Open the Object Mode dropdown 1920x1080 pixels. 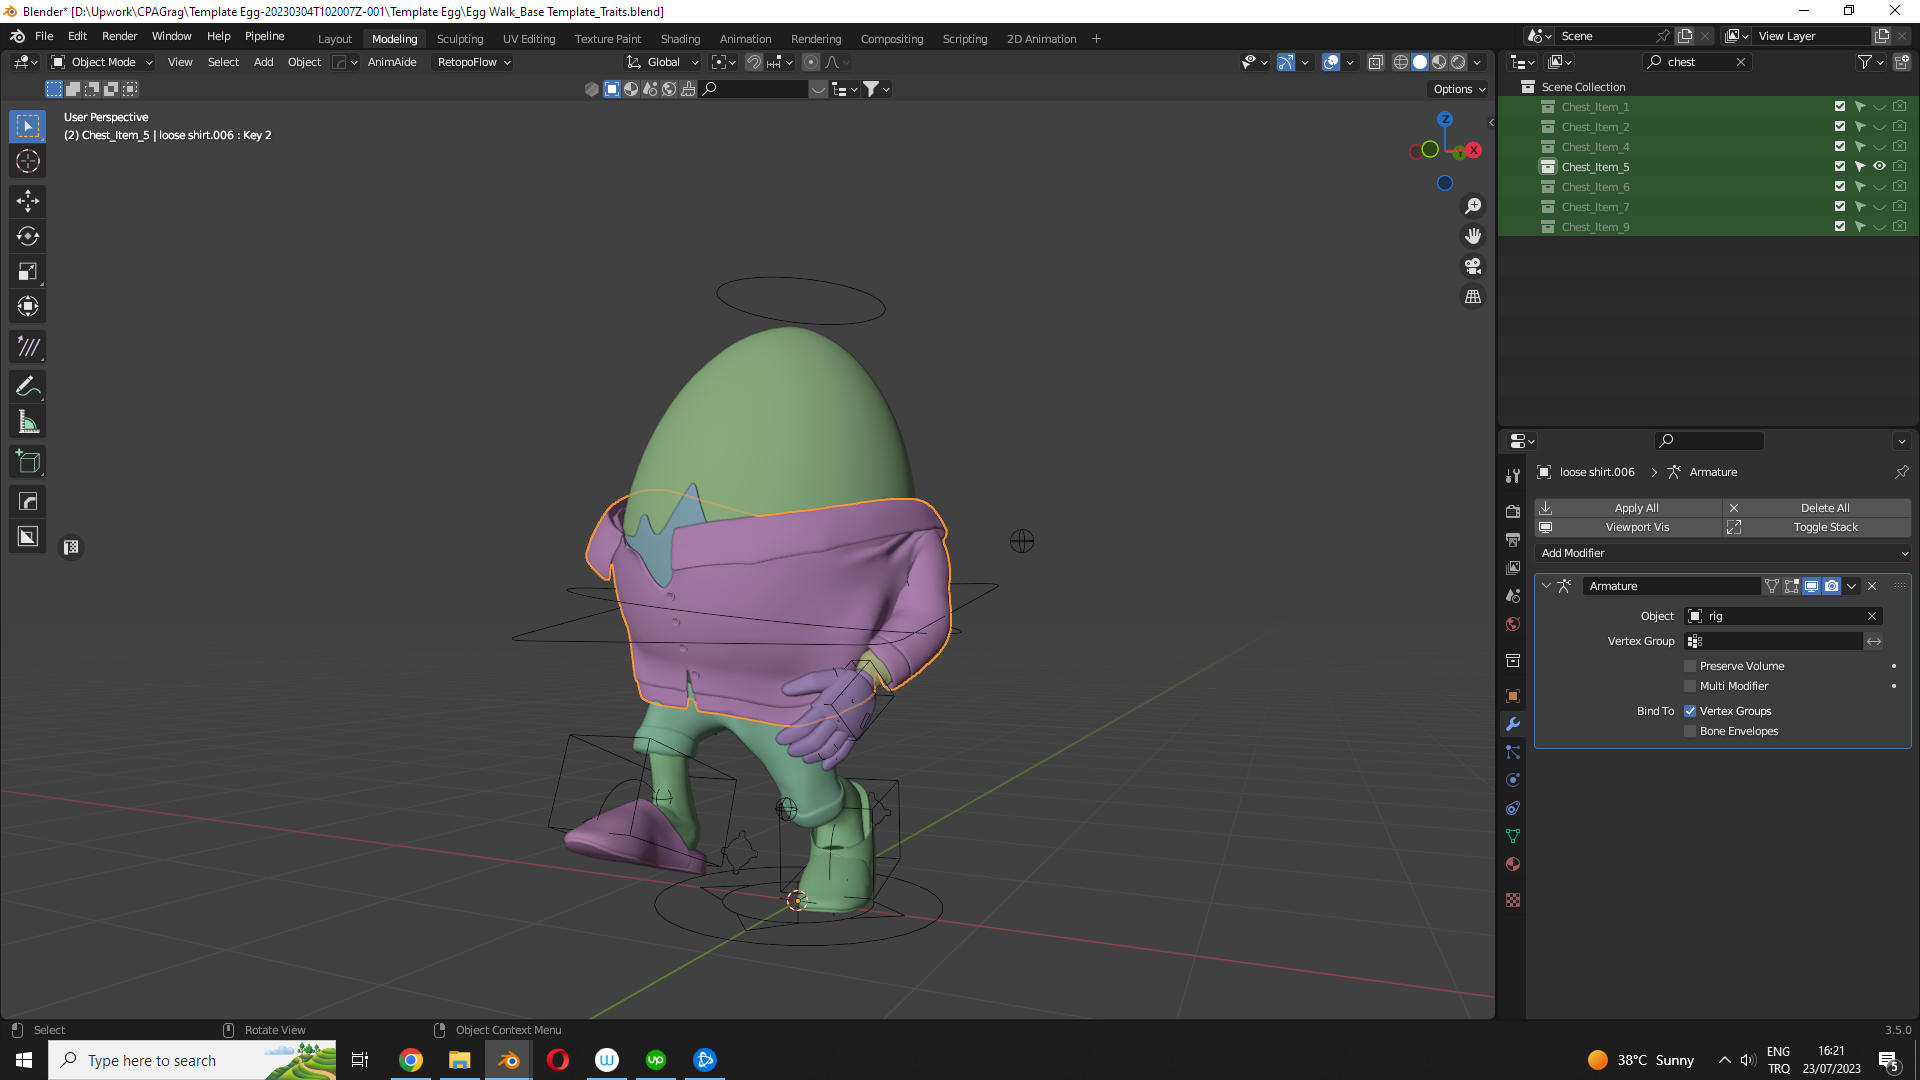102,62
